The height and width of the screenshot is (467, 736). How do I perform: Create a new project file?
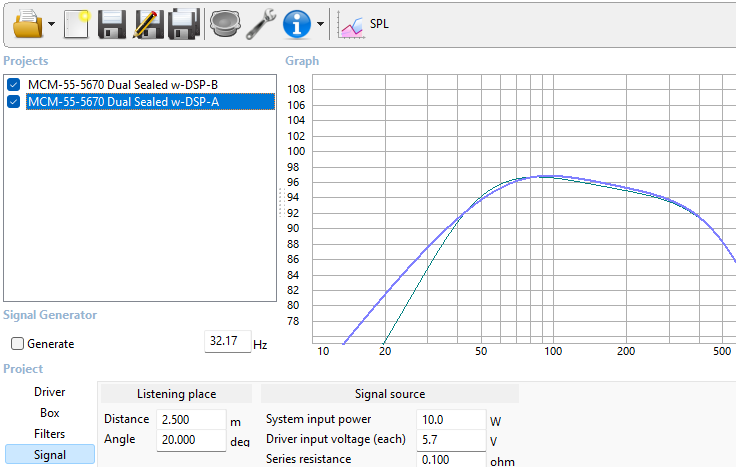point(75,22)
